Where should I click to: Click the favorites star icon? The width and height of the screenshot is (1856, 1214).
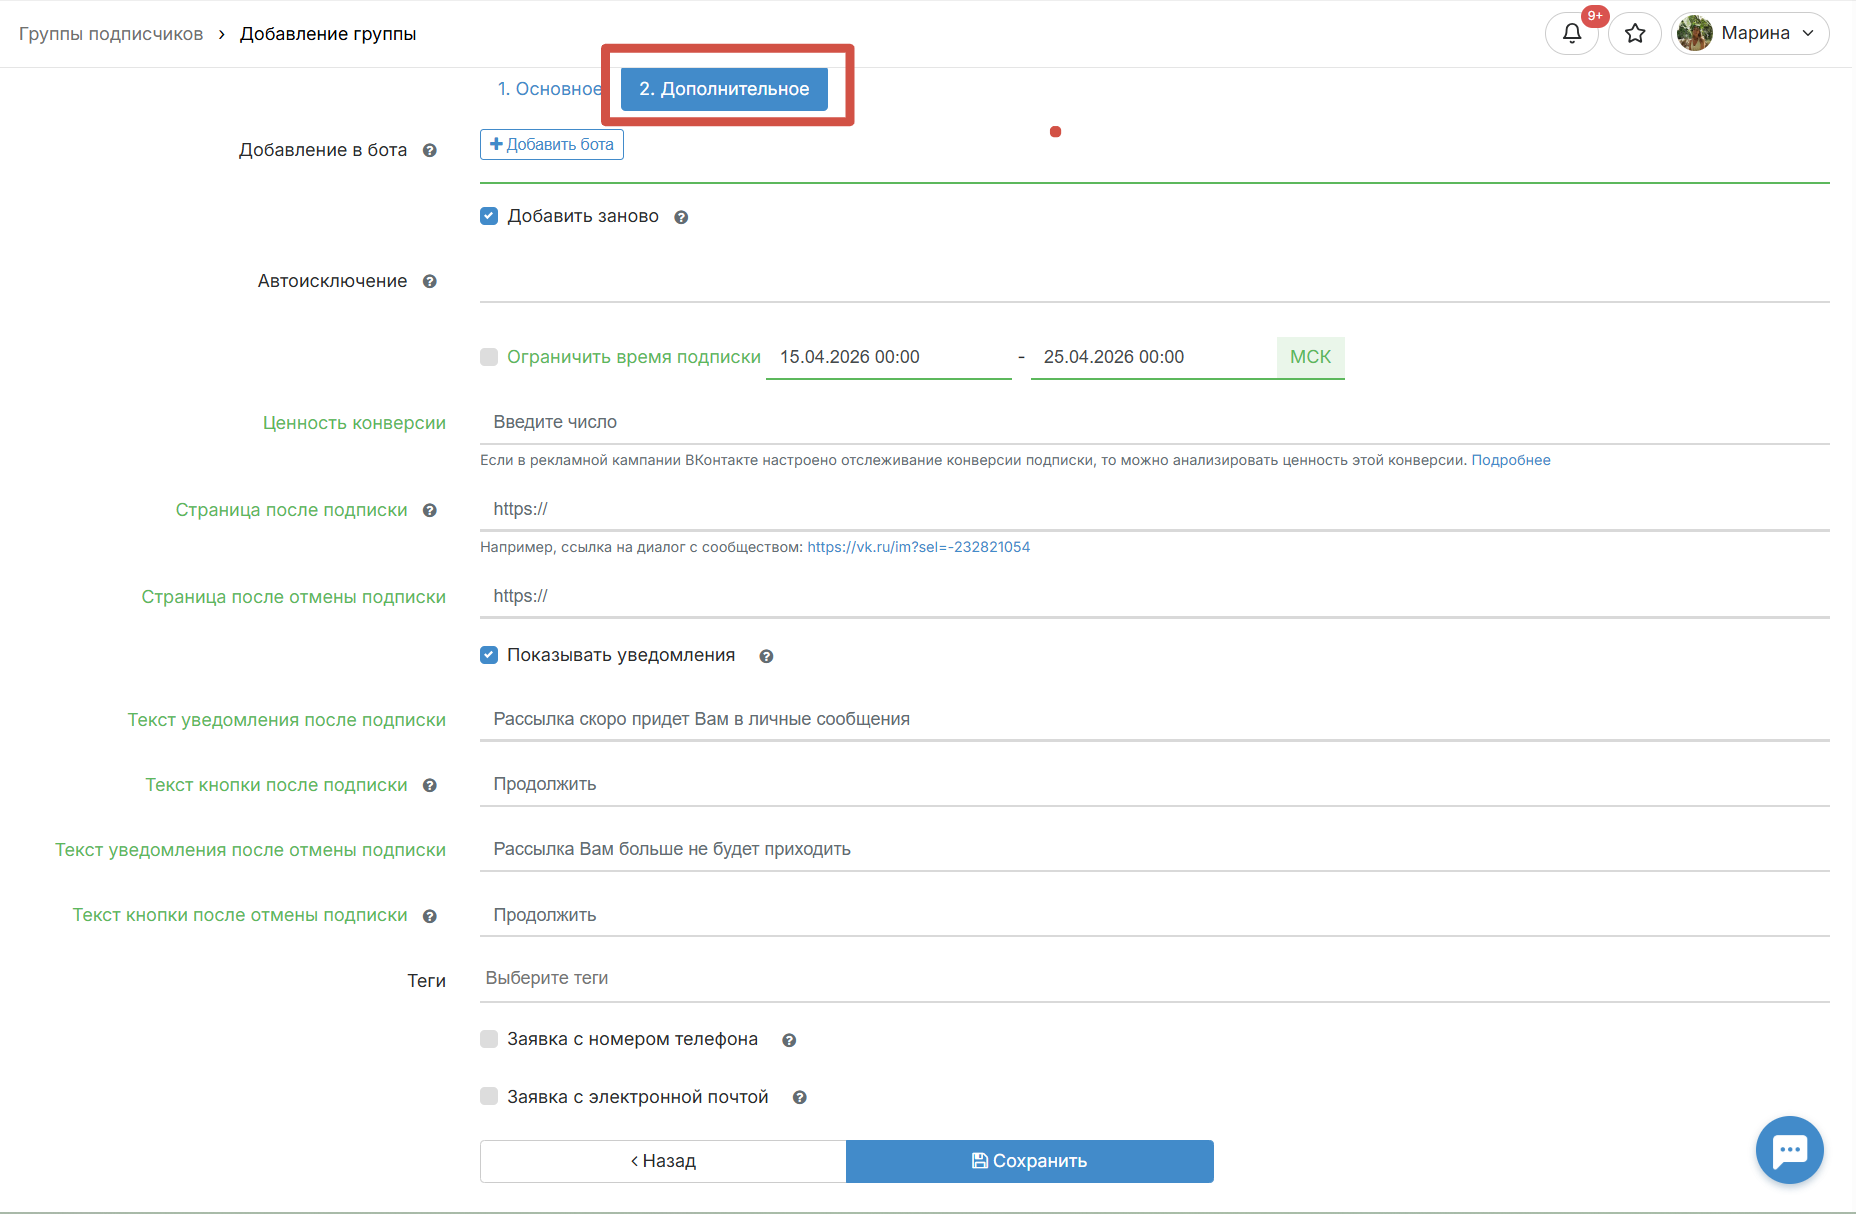pyautogui.click(x=1635, y=34)
